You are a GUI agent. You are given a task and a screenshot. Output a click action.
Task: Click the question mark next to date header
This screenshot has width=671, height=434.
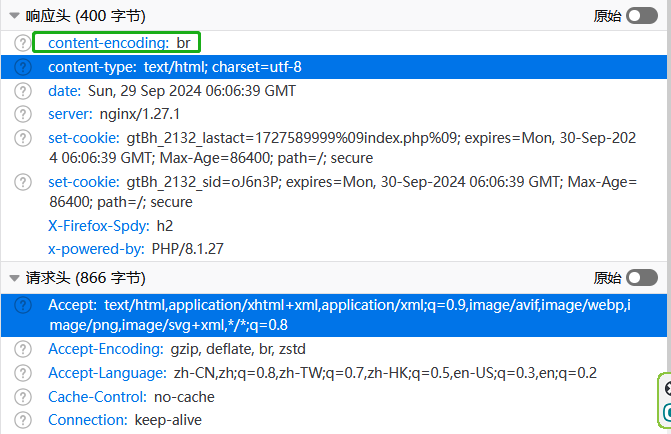coord(23,91)
